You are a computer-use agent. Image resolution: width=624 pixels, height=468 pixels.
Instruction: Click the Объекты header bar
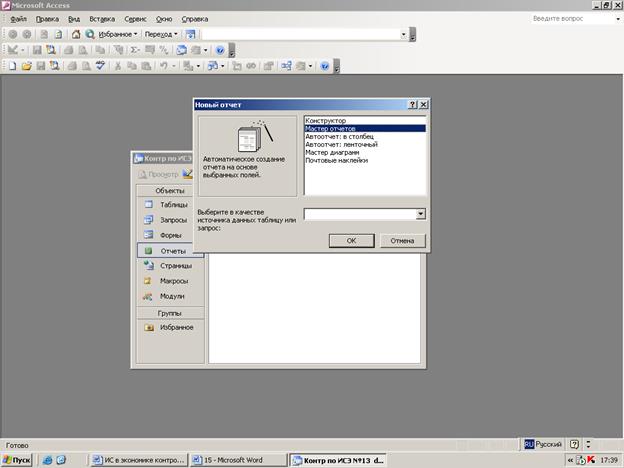coord(170,191)
